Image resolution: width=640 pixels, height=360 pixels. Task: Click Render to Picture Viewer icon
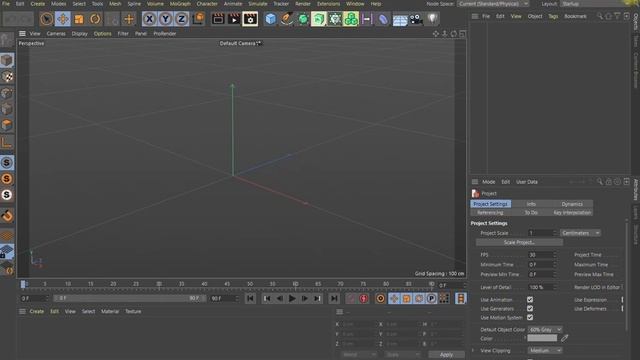coord(234,19)
